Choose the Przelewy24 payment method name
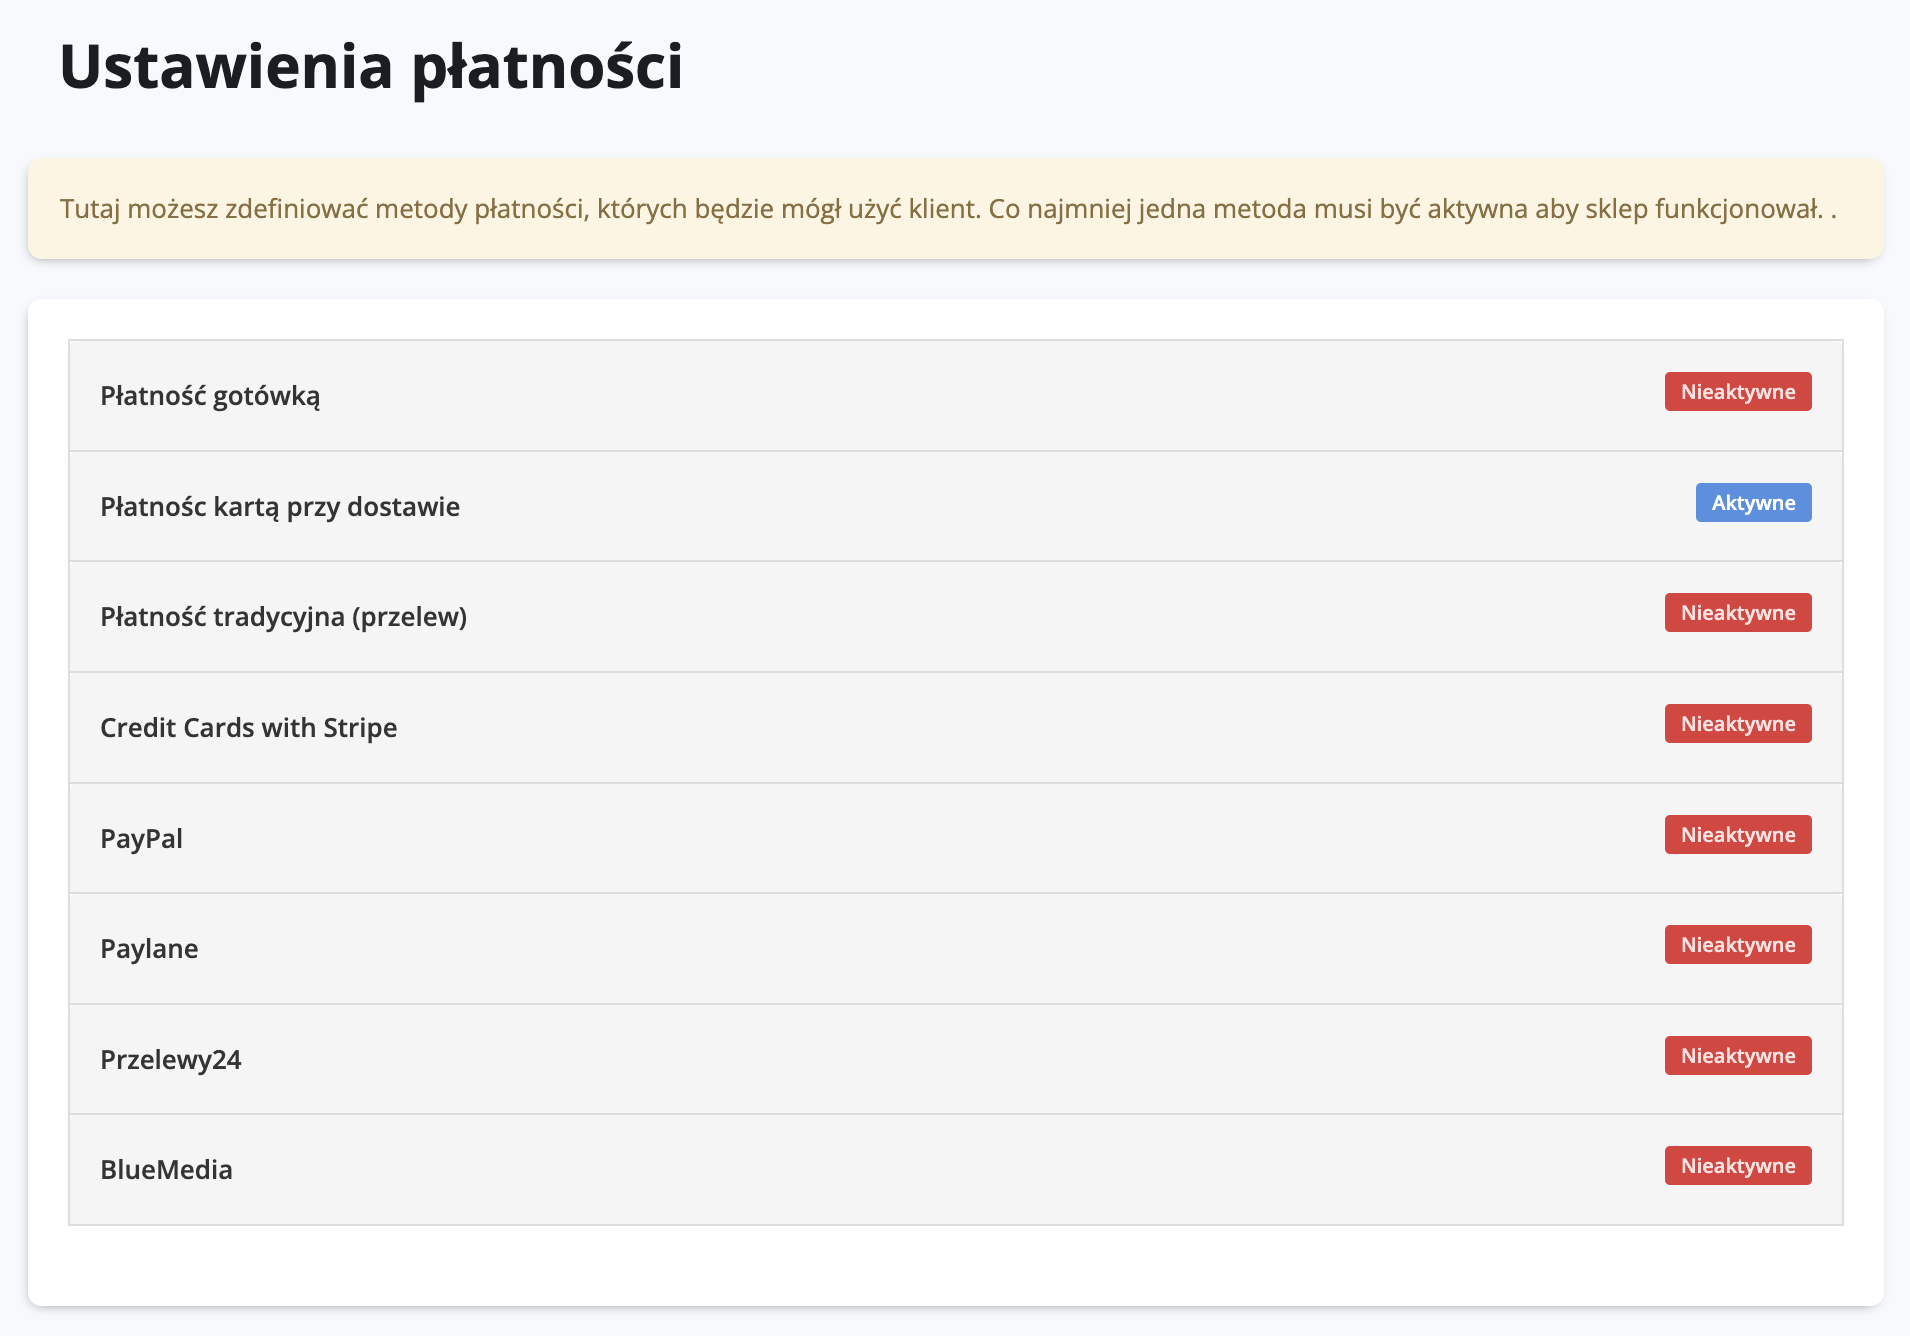Image resolution: width=1910 pixels, height=1336 pixels. tap(171, 1060)
